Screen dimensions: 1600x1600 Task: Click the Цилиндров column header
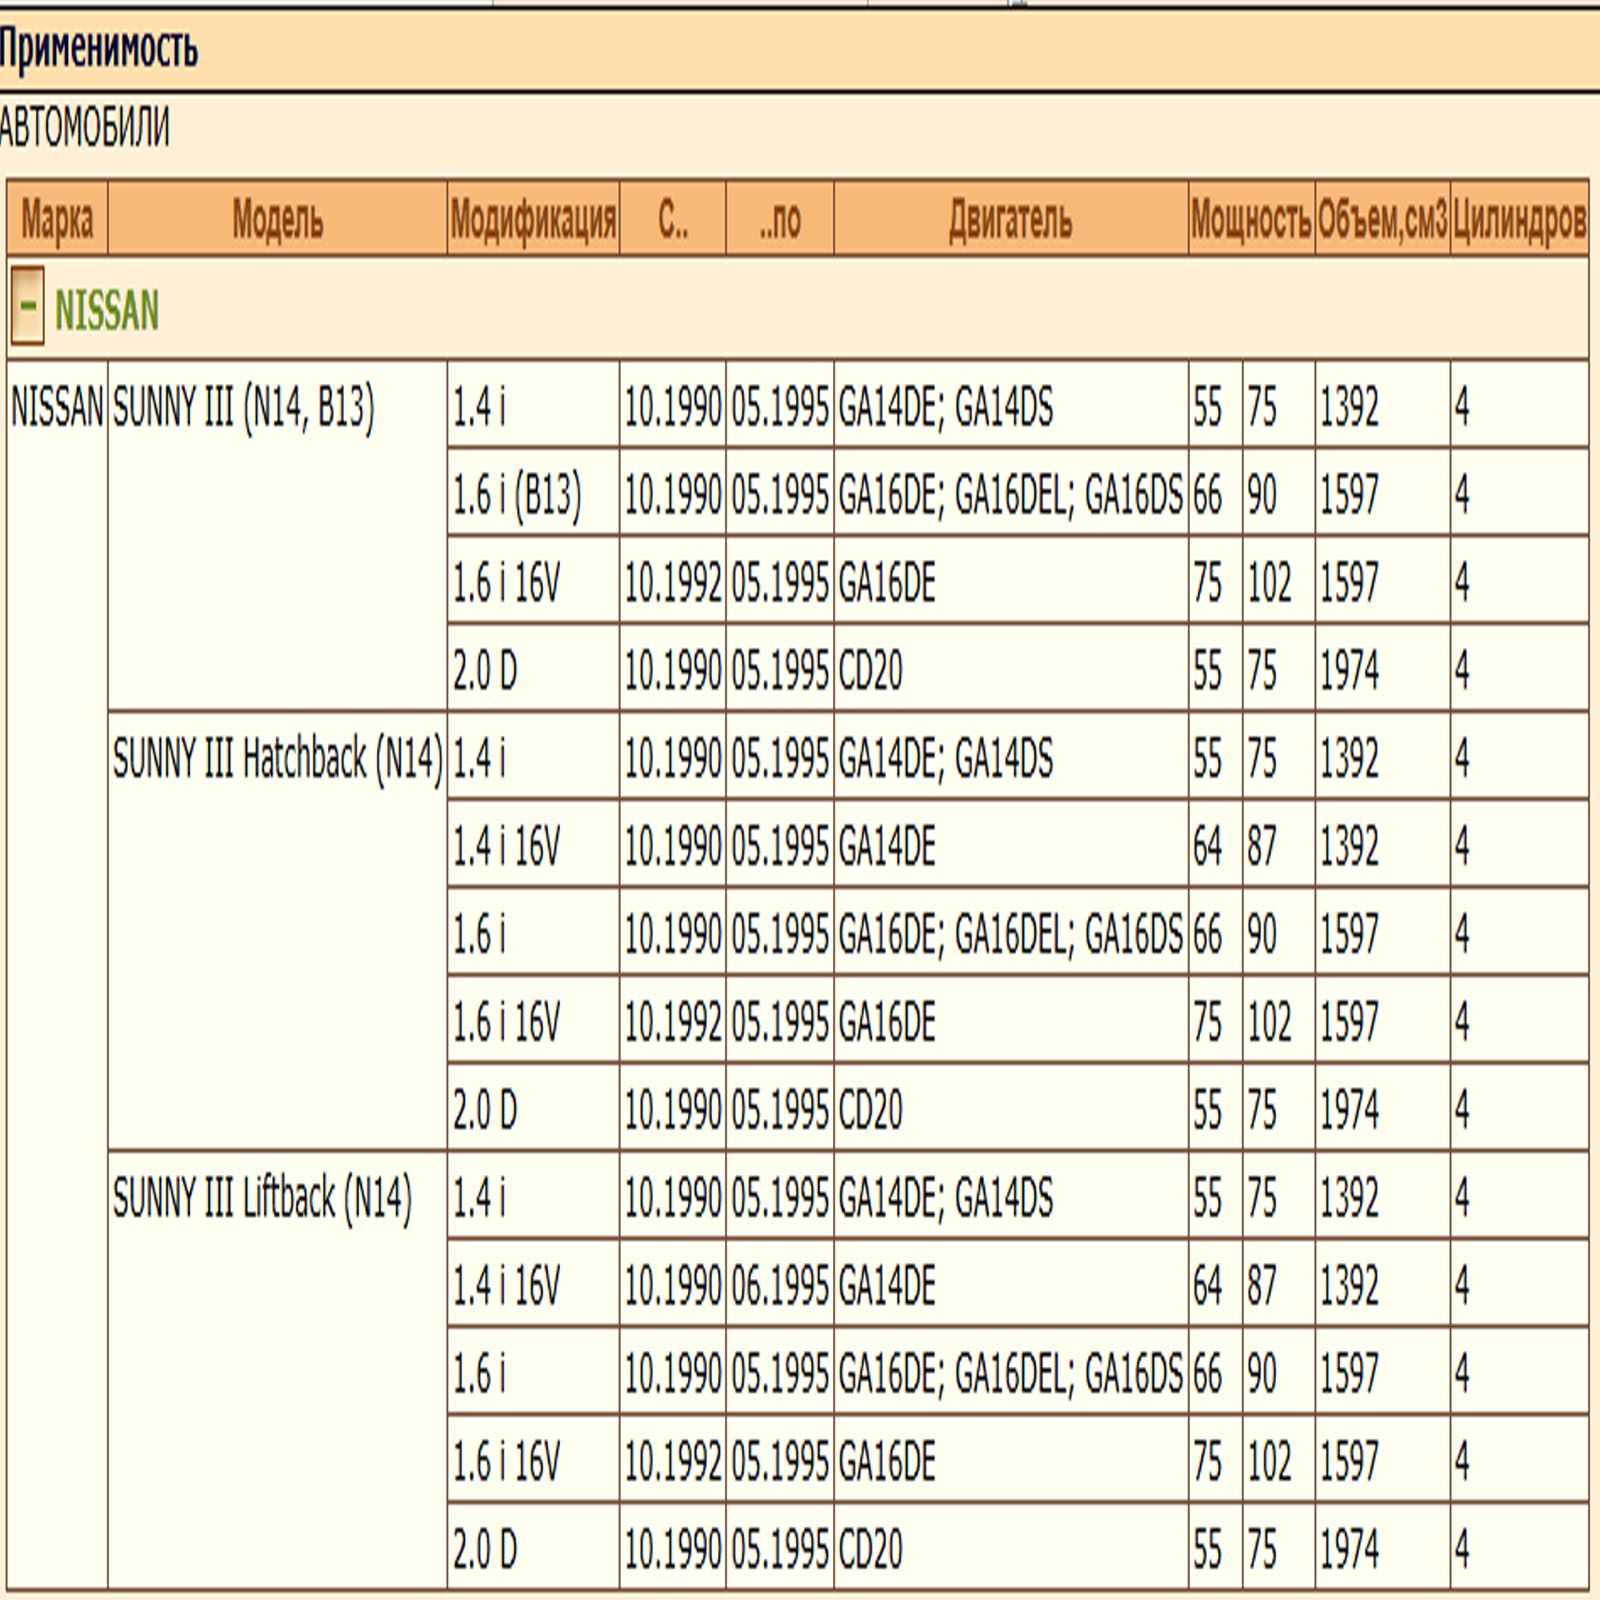(1519, 219)
